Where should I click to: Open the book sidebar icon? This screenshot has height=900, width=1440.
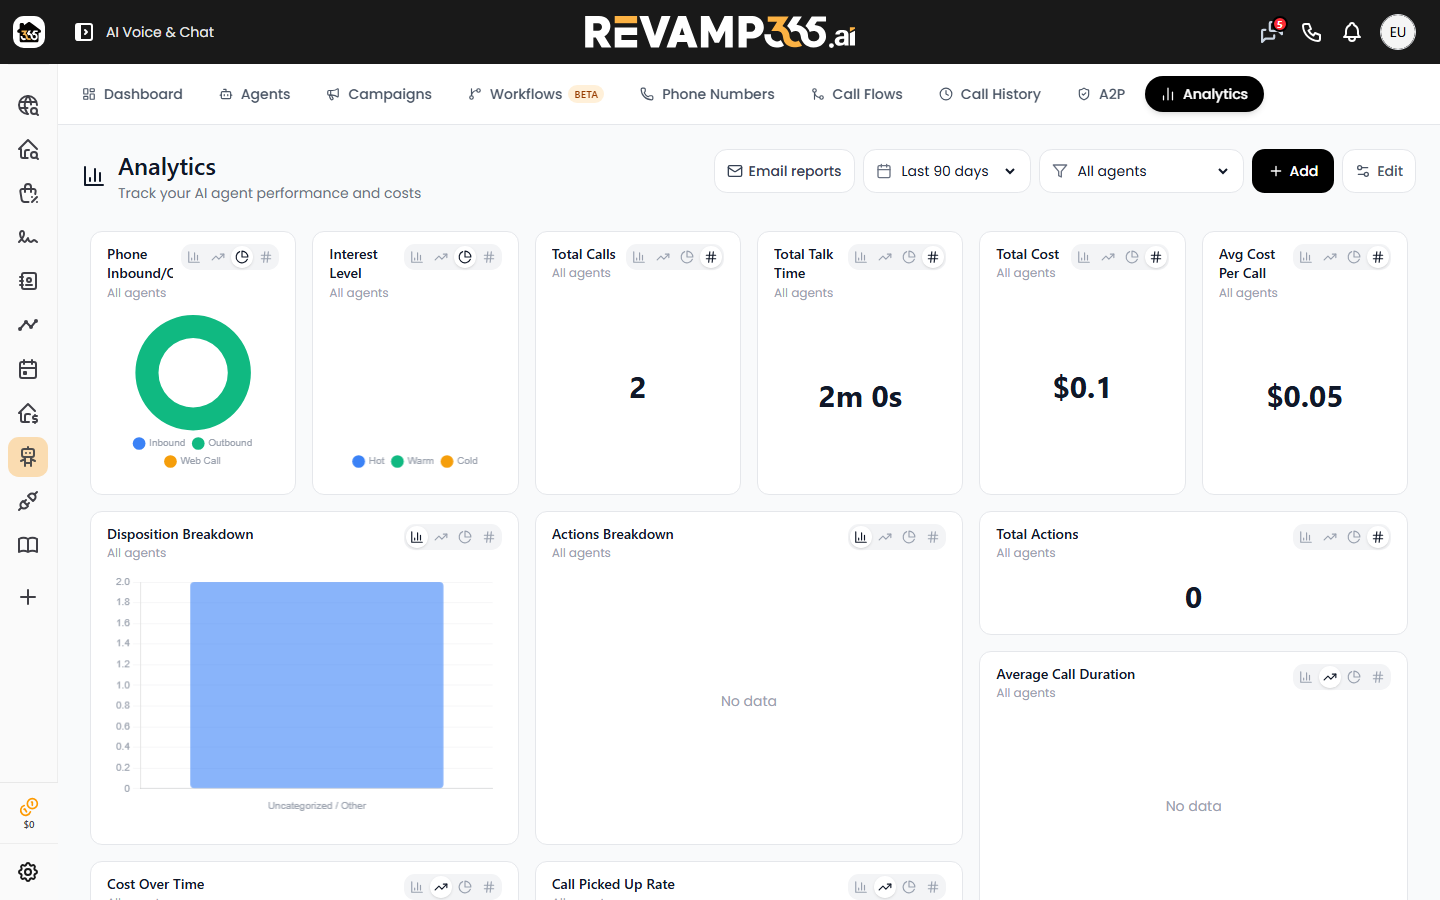pos(28,545)
